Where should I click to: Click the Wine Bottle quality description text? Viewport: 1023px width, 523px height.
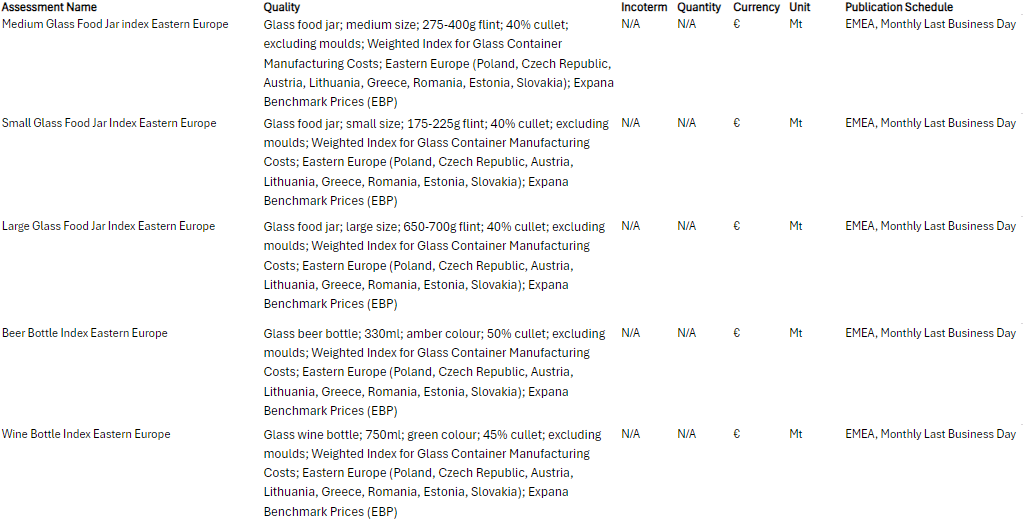[433, 473]
